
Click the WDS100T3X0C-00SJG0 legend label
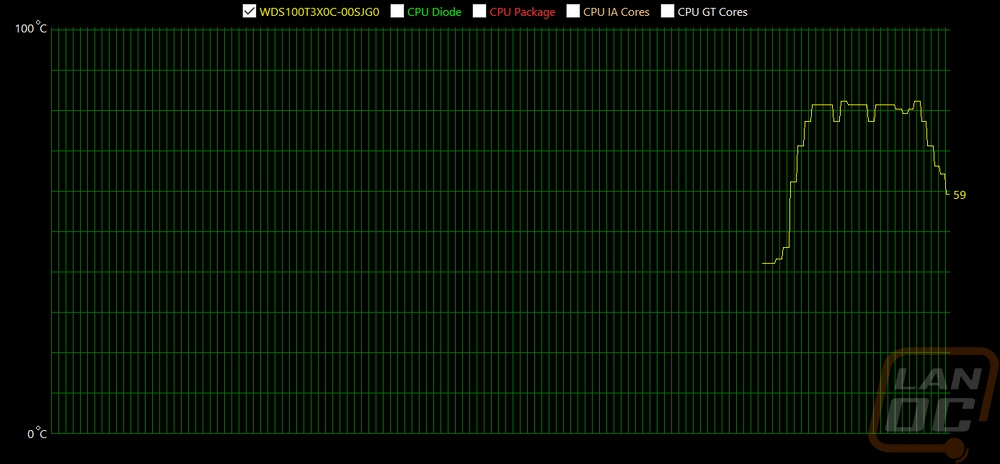coord(320,12)
